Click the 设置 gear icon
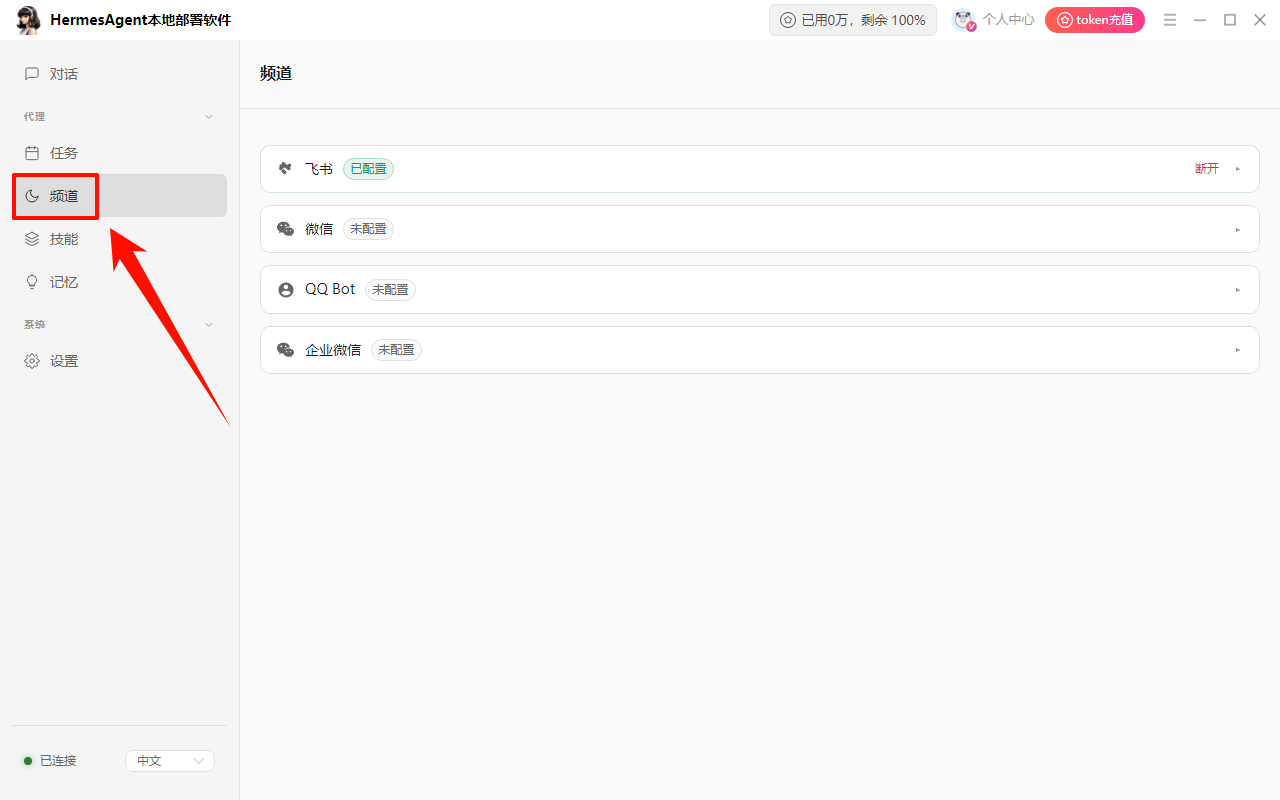1280x800 pixels. [32, 361]
